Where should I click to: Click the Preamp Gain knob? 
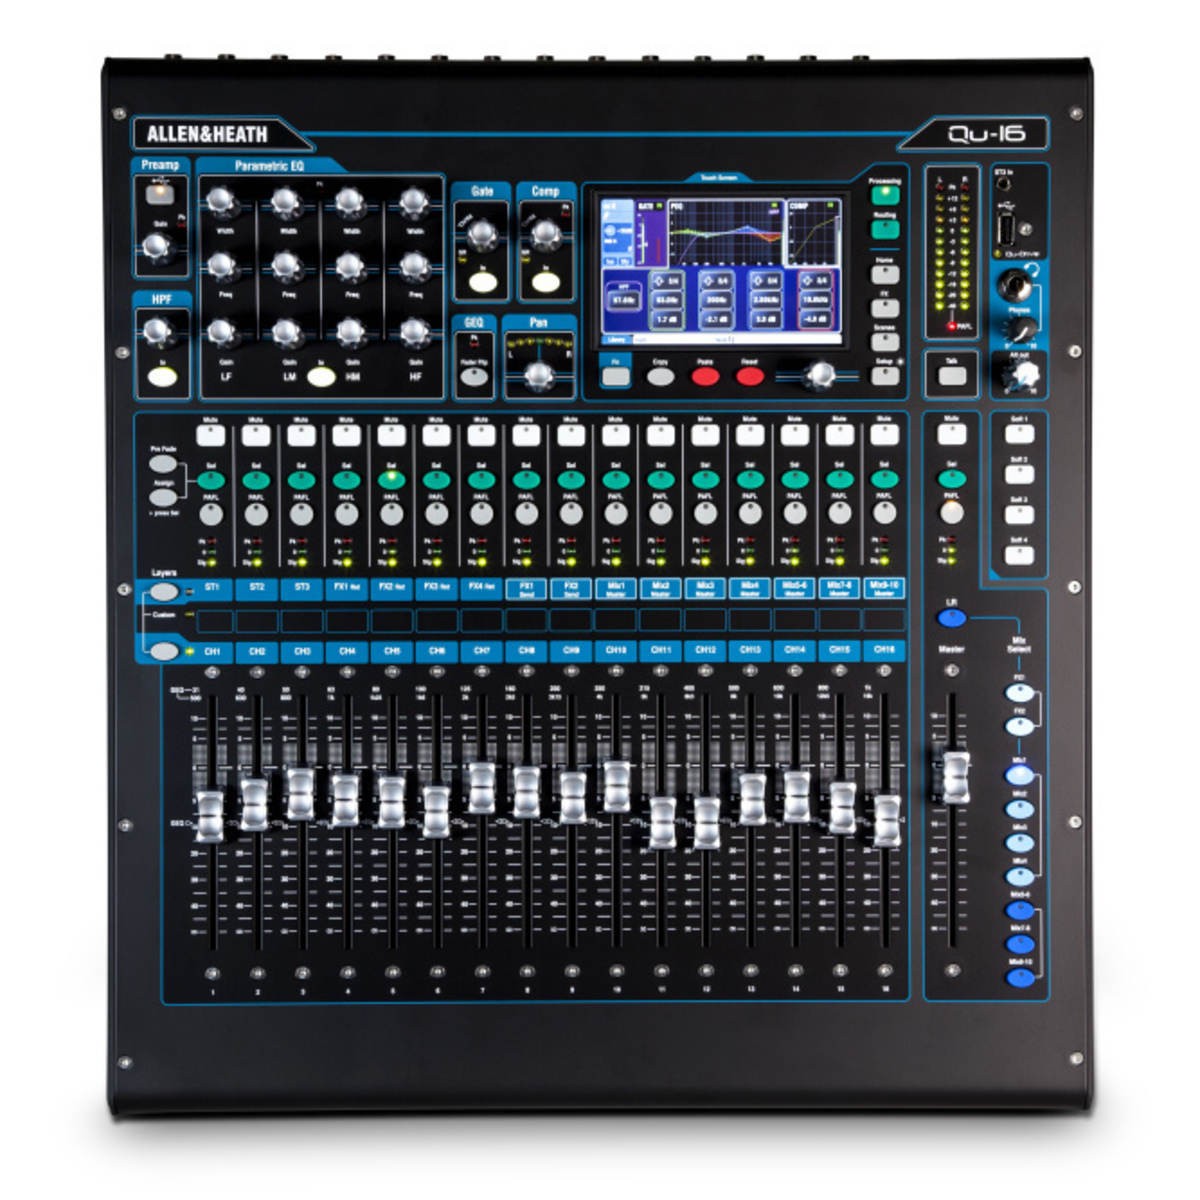click(x=157, y=246)
